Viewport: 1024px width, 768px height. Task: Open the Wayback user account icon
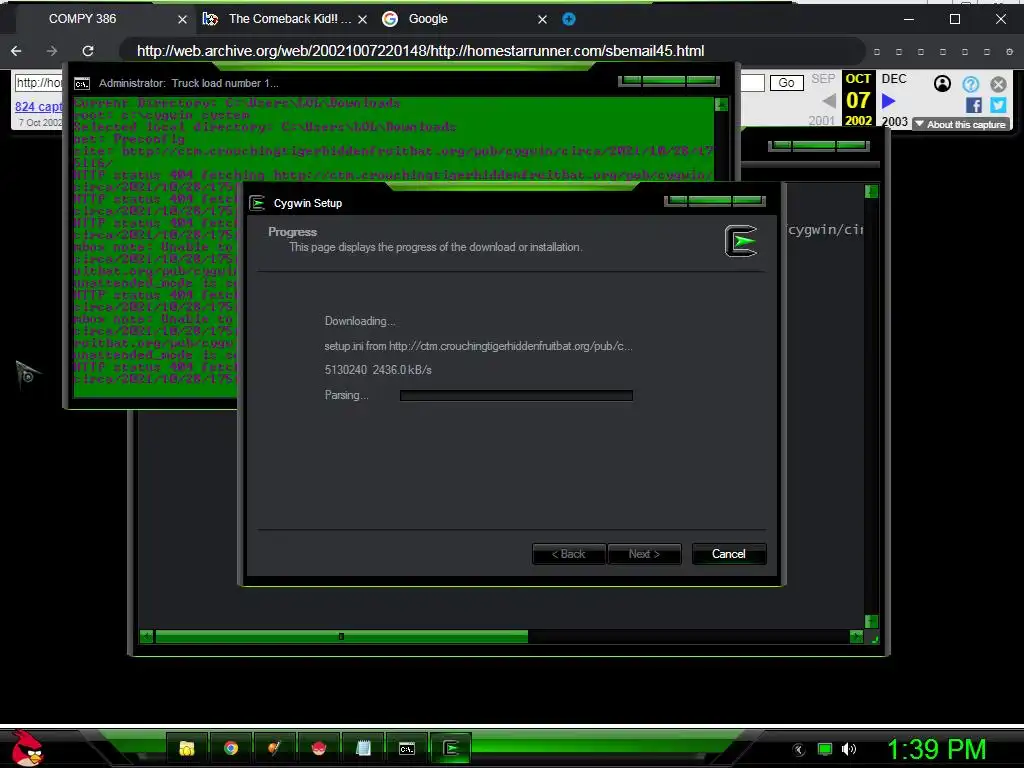(x=942, y=83)
